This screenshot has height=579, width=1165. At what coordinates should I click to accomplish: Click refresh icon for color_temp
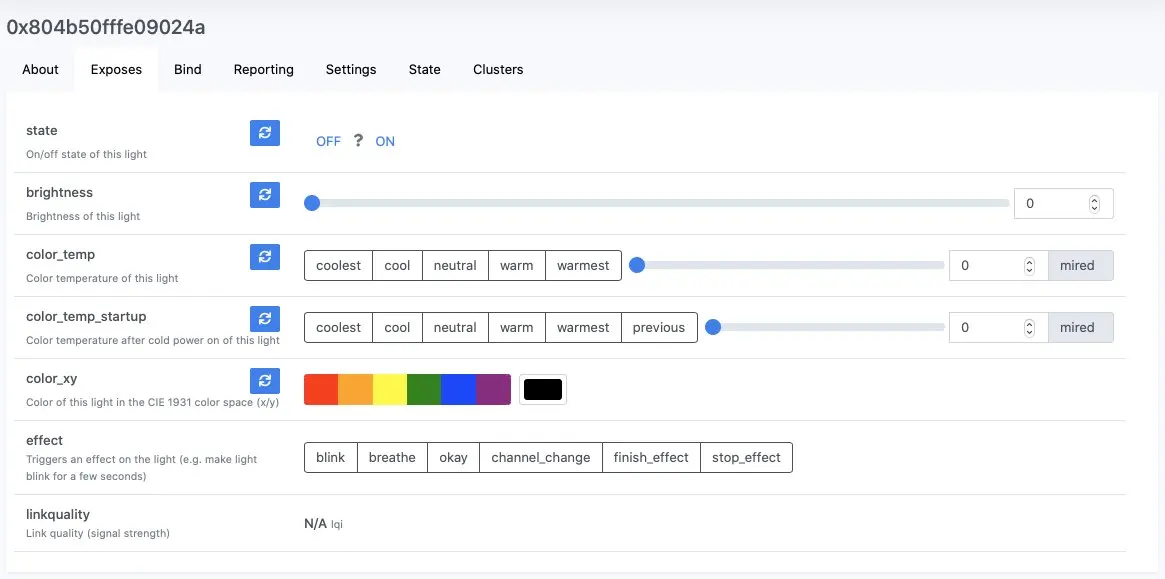pyautogui.click(x=265, y=257)
